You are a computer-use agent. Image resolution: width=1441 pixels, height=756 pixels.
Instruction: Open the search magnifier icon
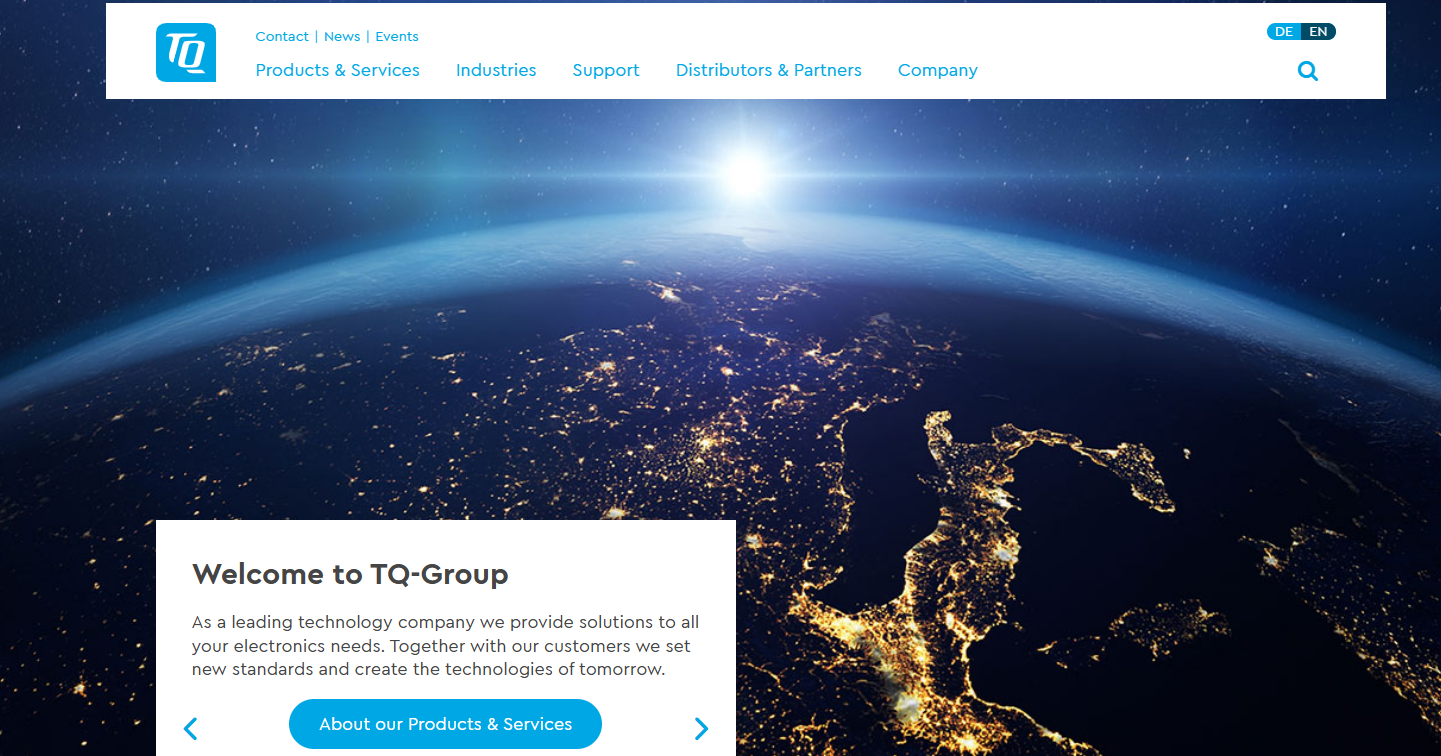click(1307, 71)
